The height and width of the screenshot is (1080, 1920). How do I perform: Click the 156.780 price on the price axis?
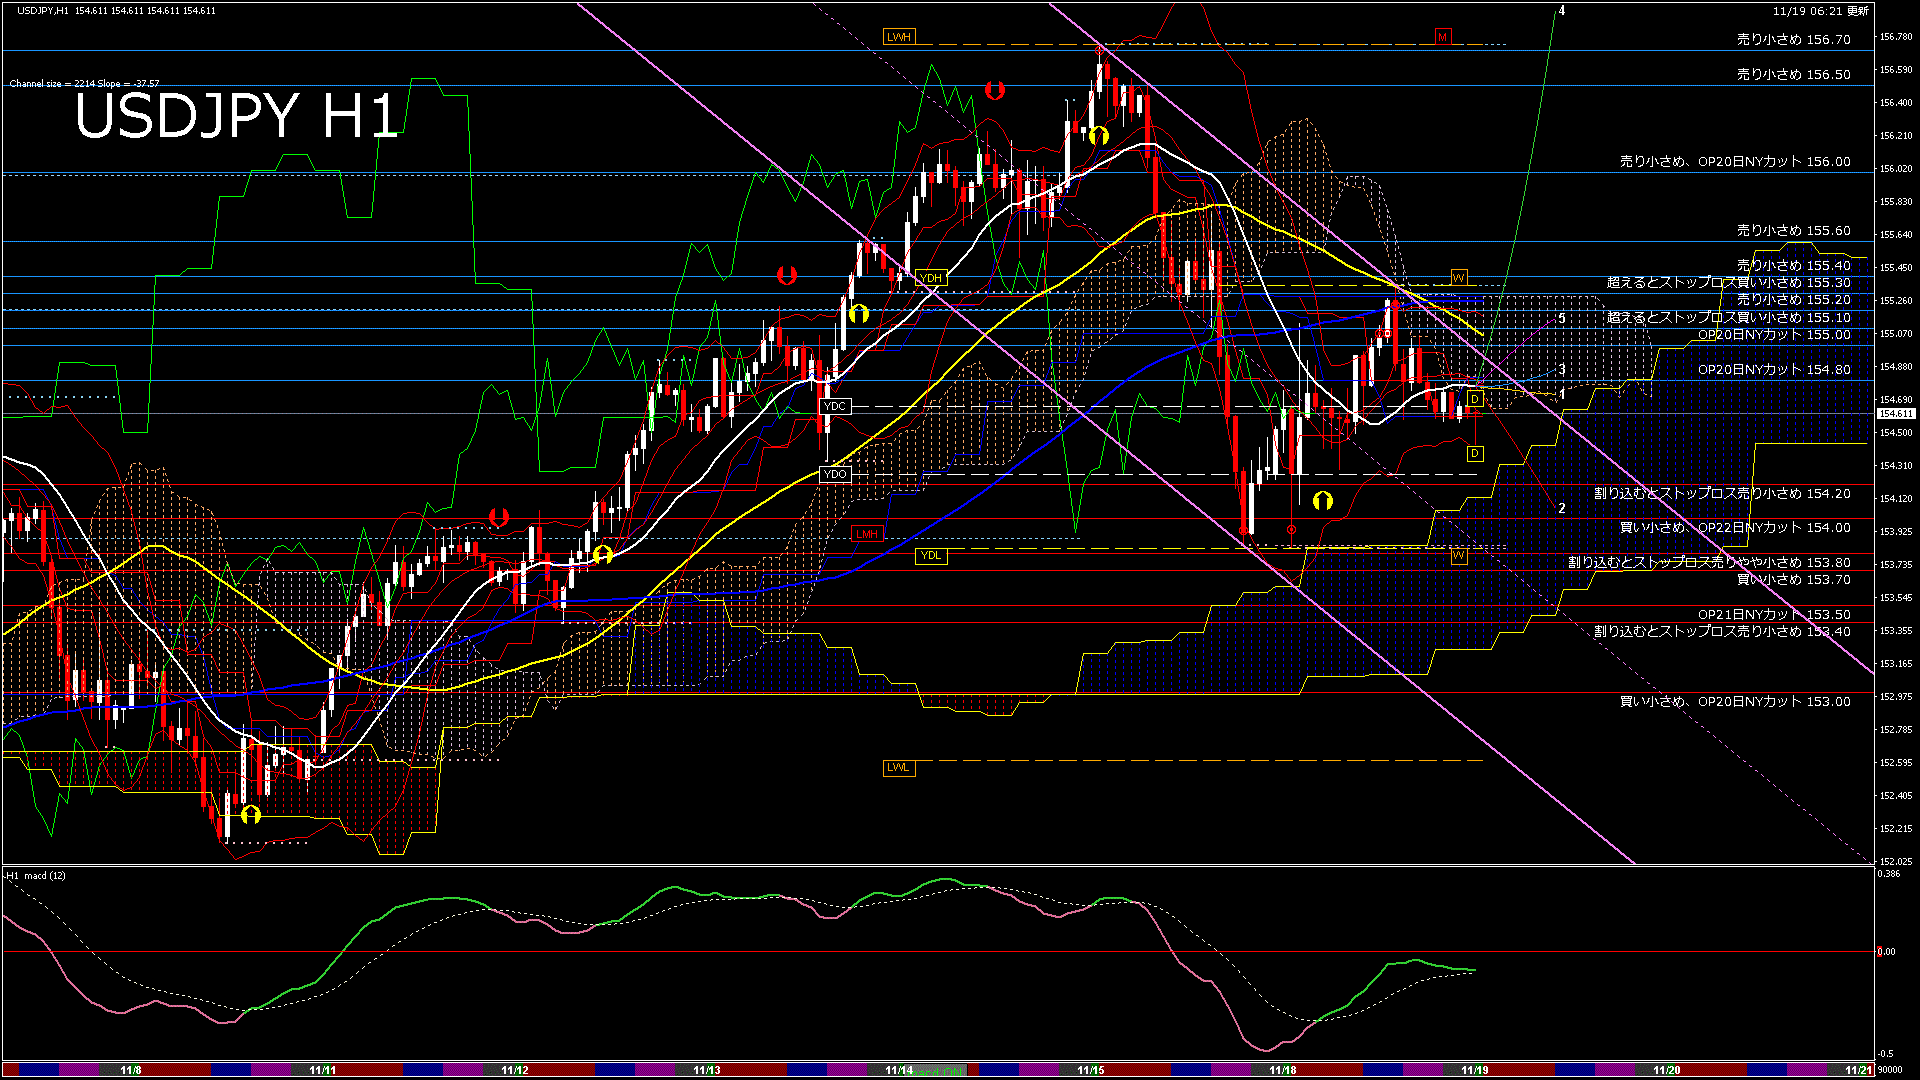[x=1896, y=37]
